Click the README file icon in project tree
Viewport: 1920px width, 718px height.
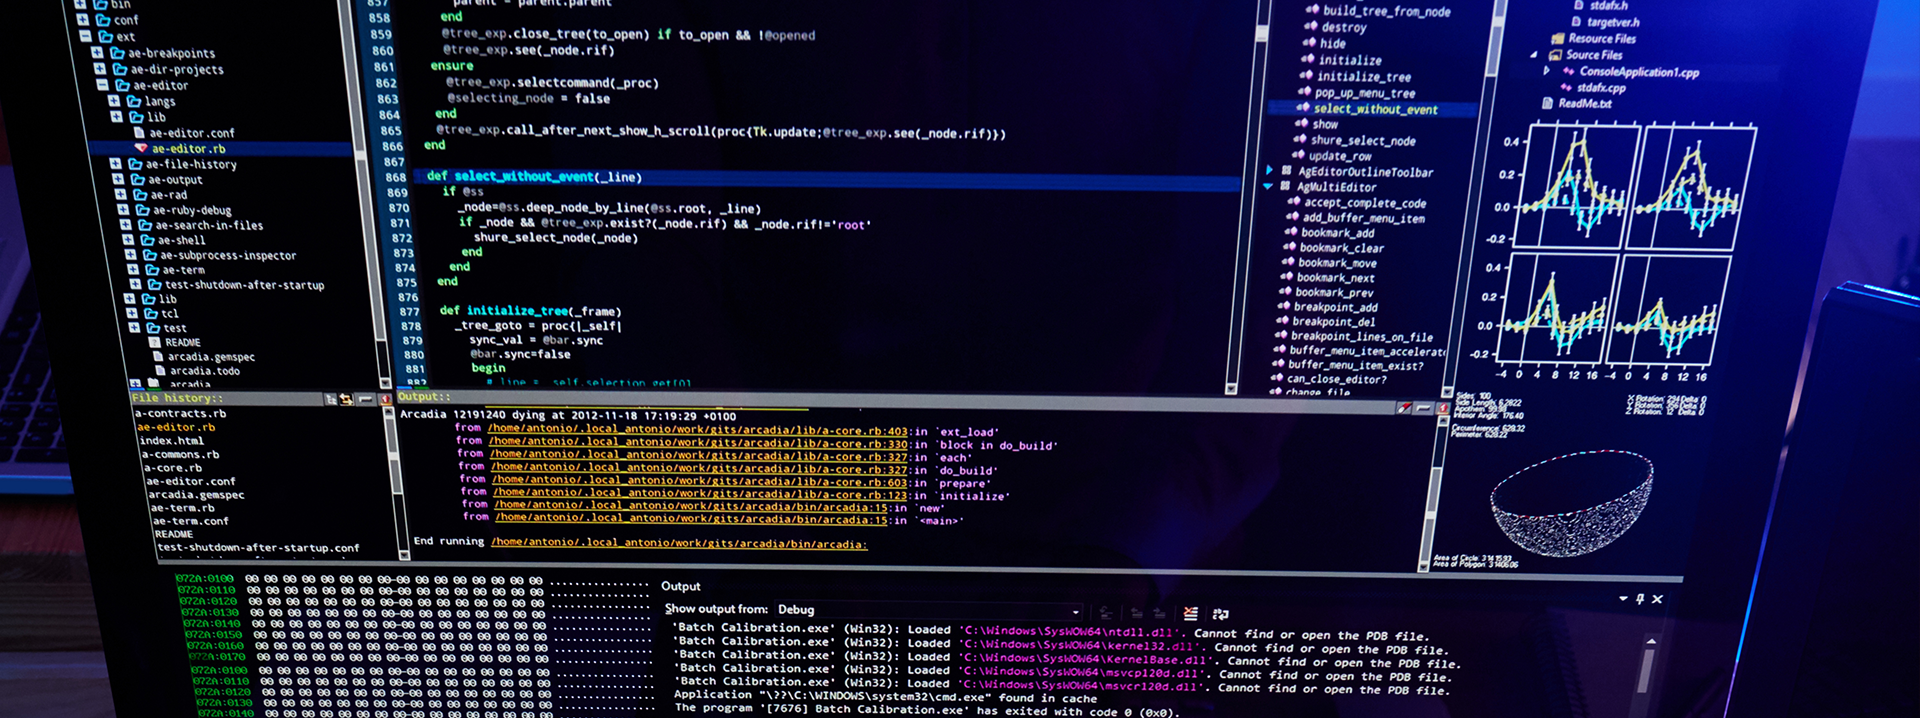point(155,342)
